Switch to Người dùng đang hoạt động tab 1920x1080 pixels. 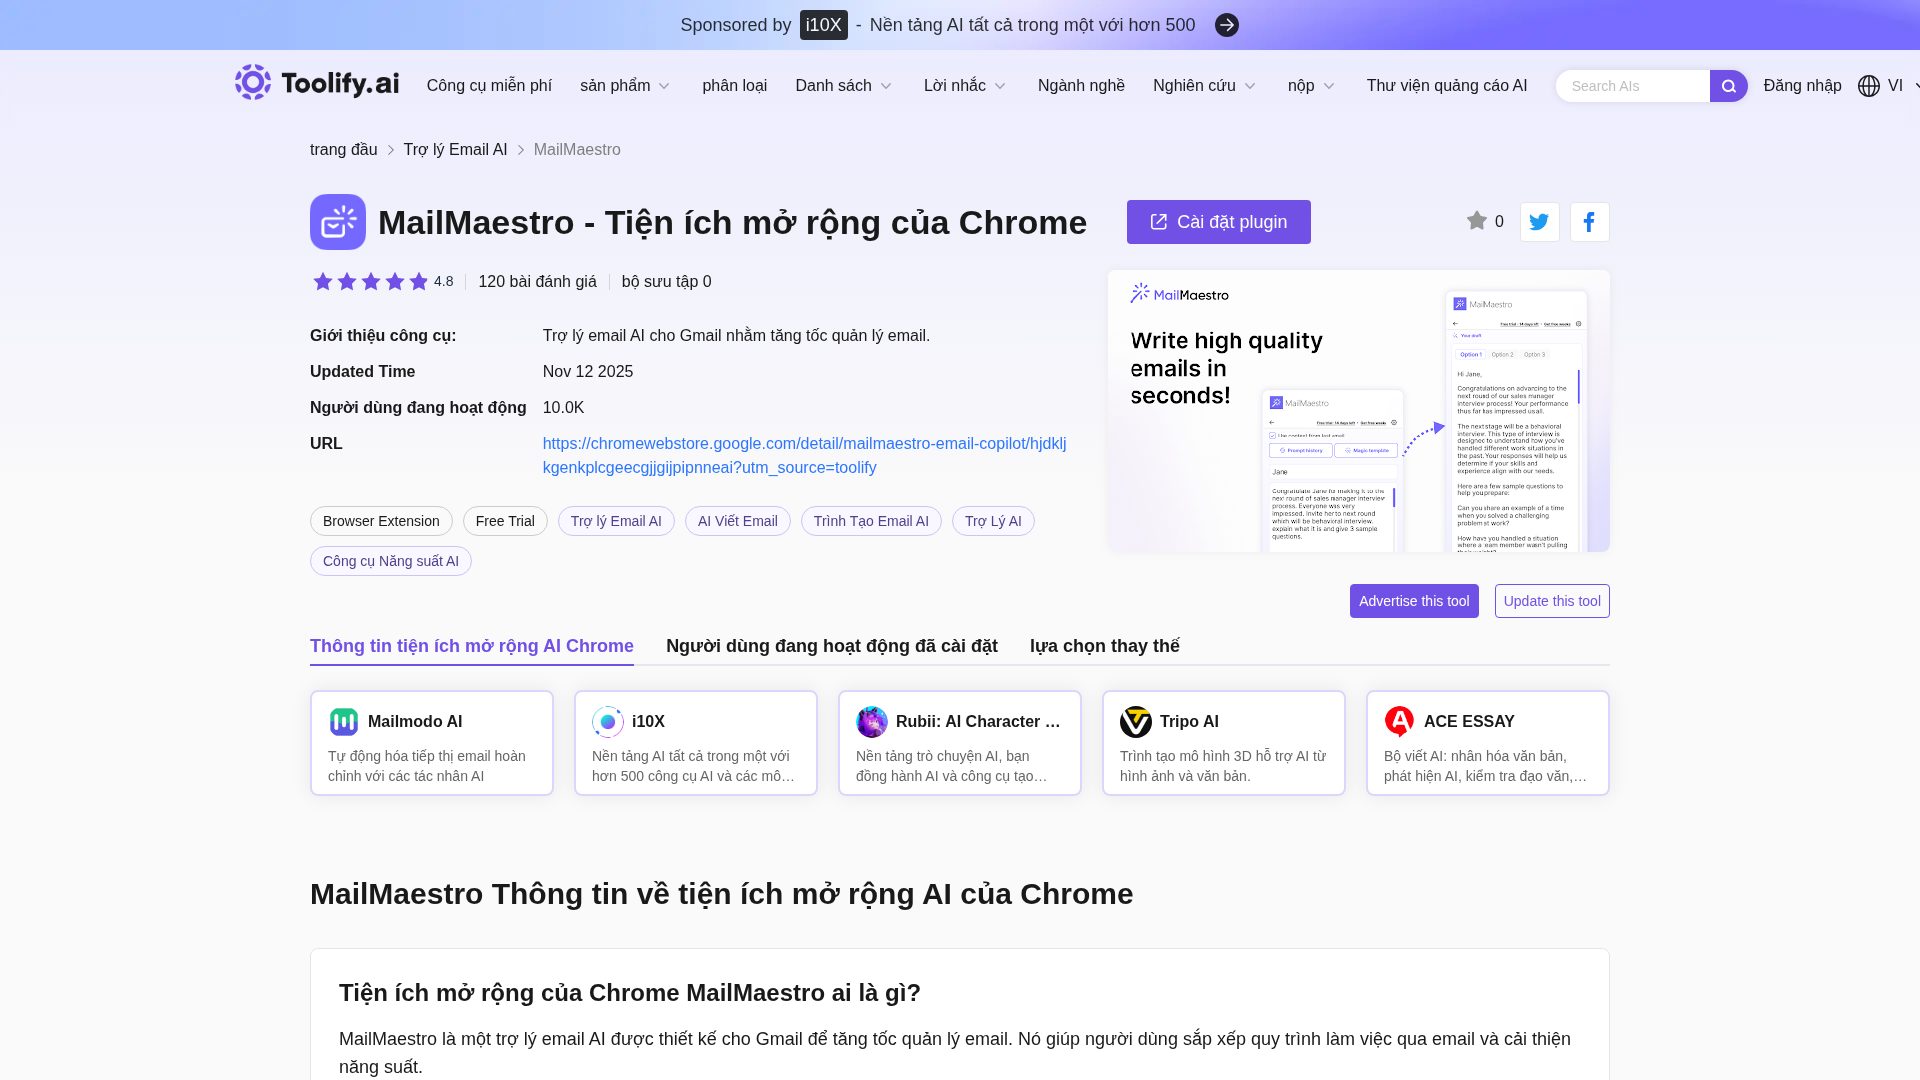[x=831, y=646]
